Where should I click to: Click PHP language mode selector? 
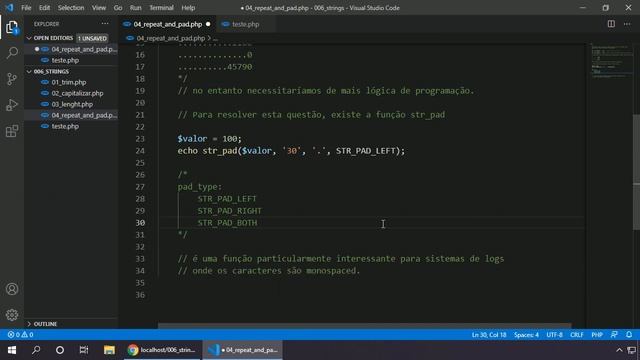(597, 335)
